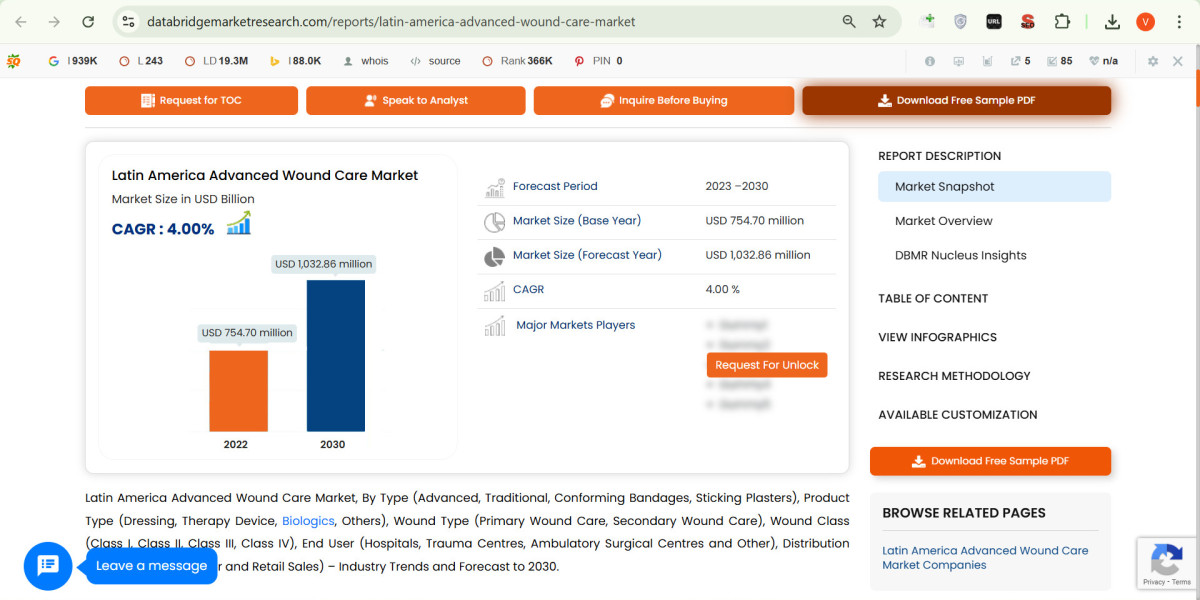
Task: Select Market Overview in sidebar
Action: coord(943,221)
